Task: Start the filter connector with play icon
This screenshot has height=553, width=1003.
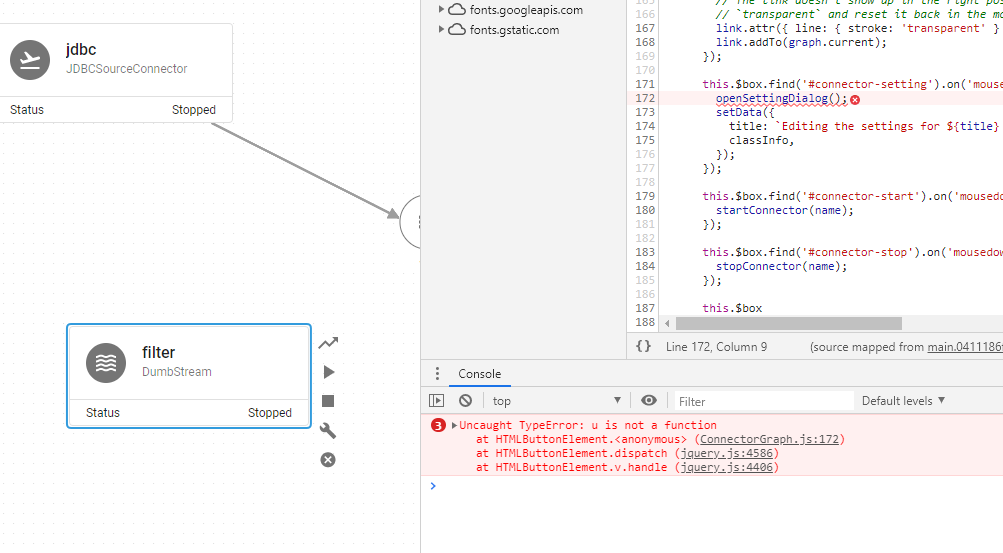Action: [x=329, y=372]
